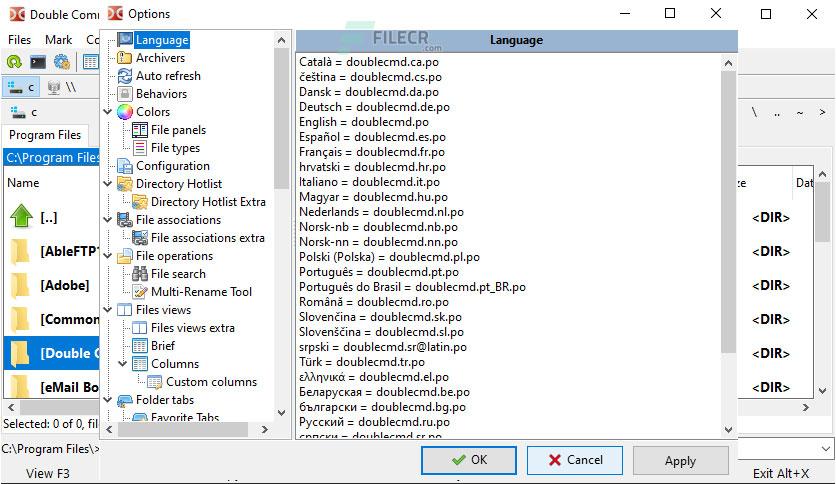
Task: Click the File types icon
Action: coord(140,148)
